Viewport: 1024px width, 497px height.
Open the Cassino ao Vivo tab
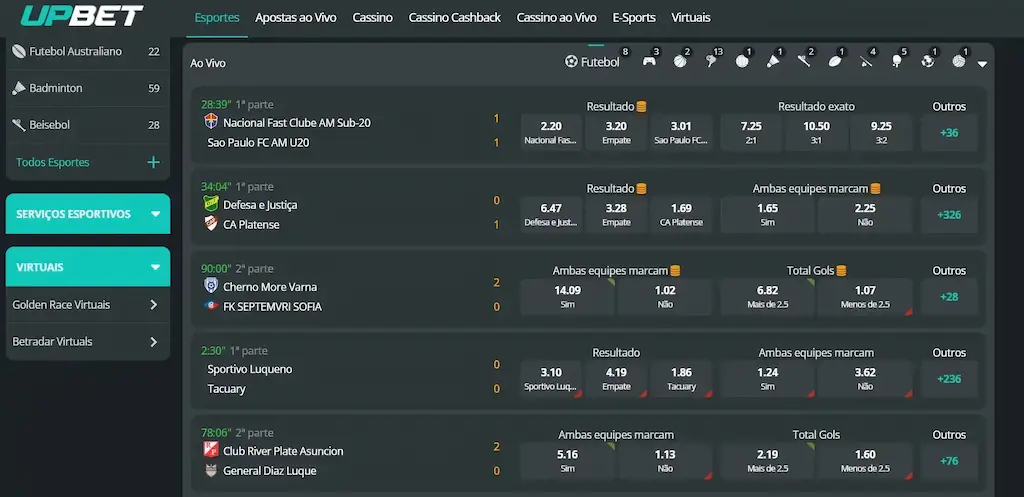pyautogui.click(x=556, y=18)
